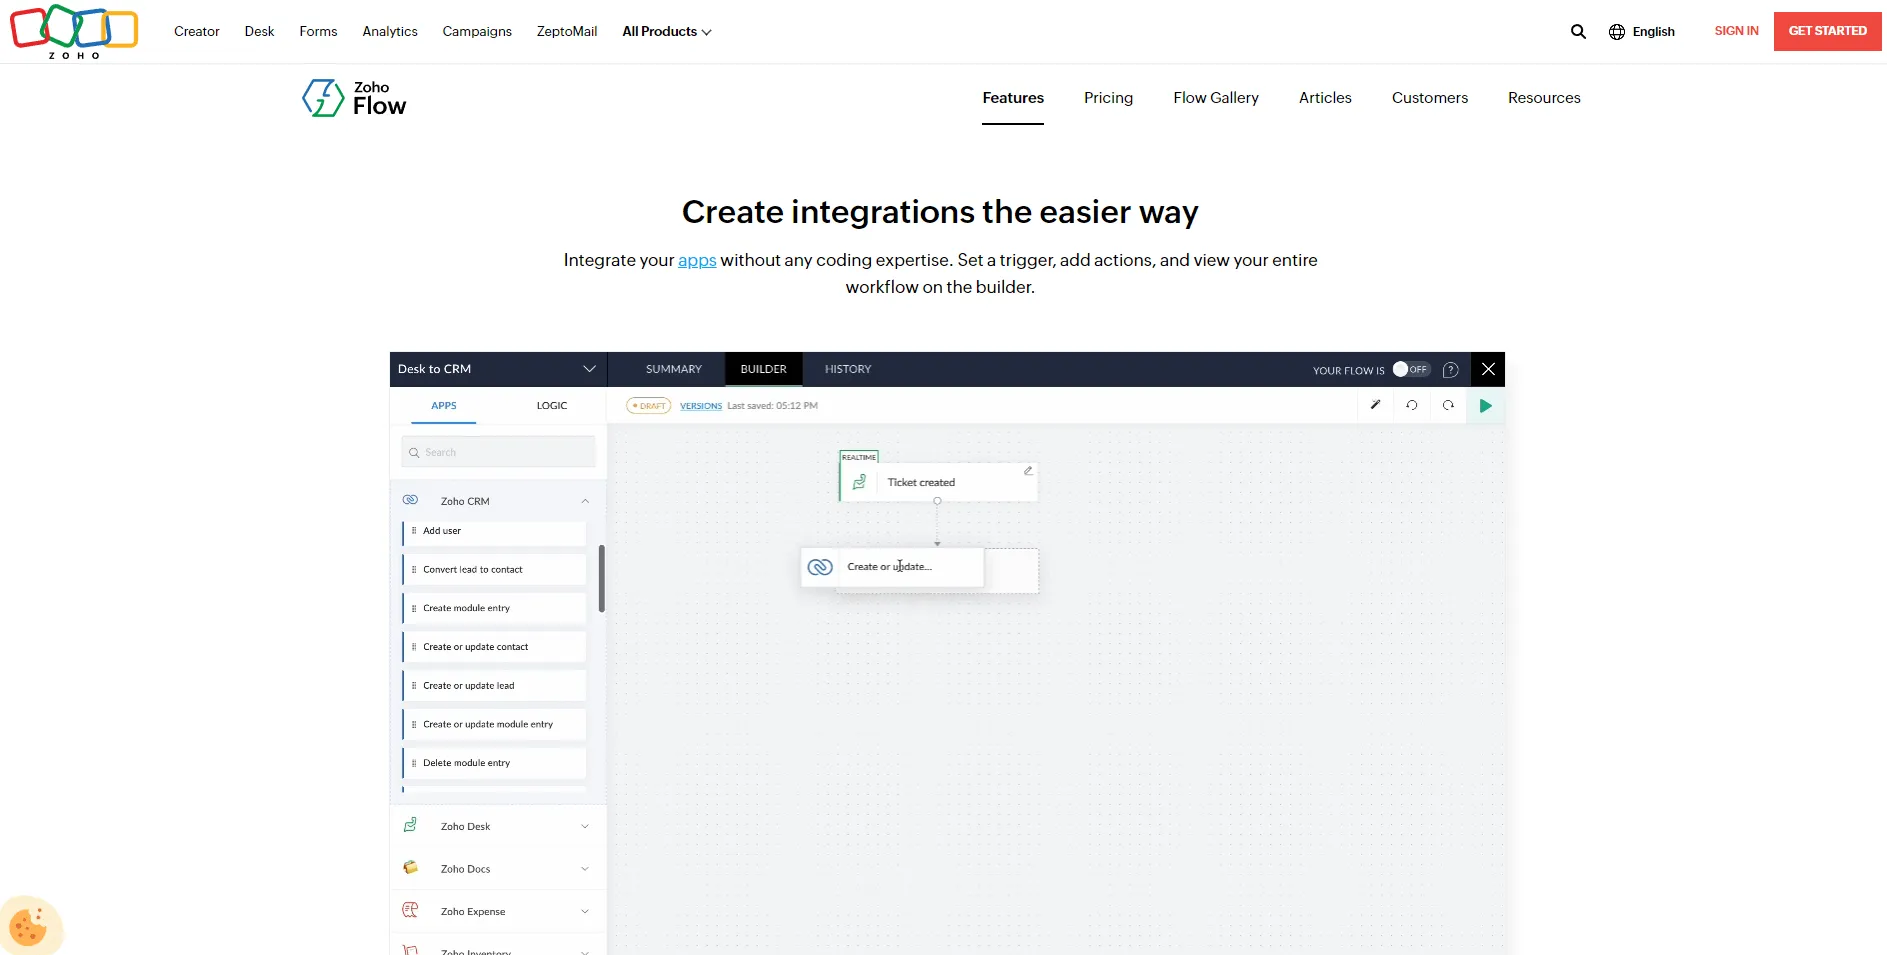
Task: Select the Create or update contact action
Action: point(494,647)
